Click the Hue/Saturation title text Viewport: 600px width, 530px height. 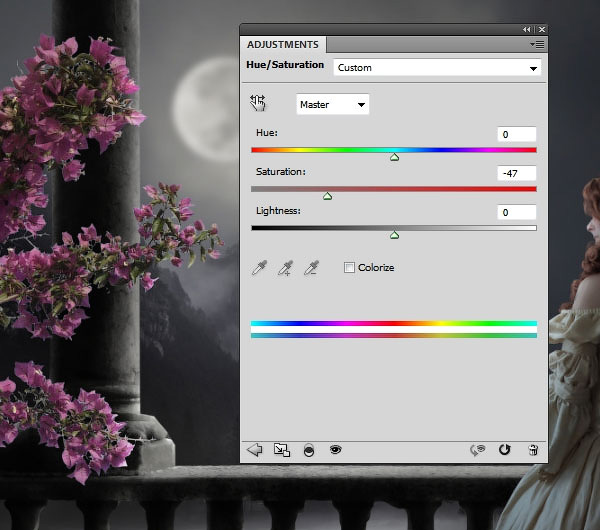[285, 65]
